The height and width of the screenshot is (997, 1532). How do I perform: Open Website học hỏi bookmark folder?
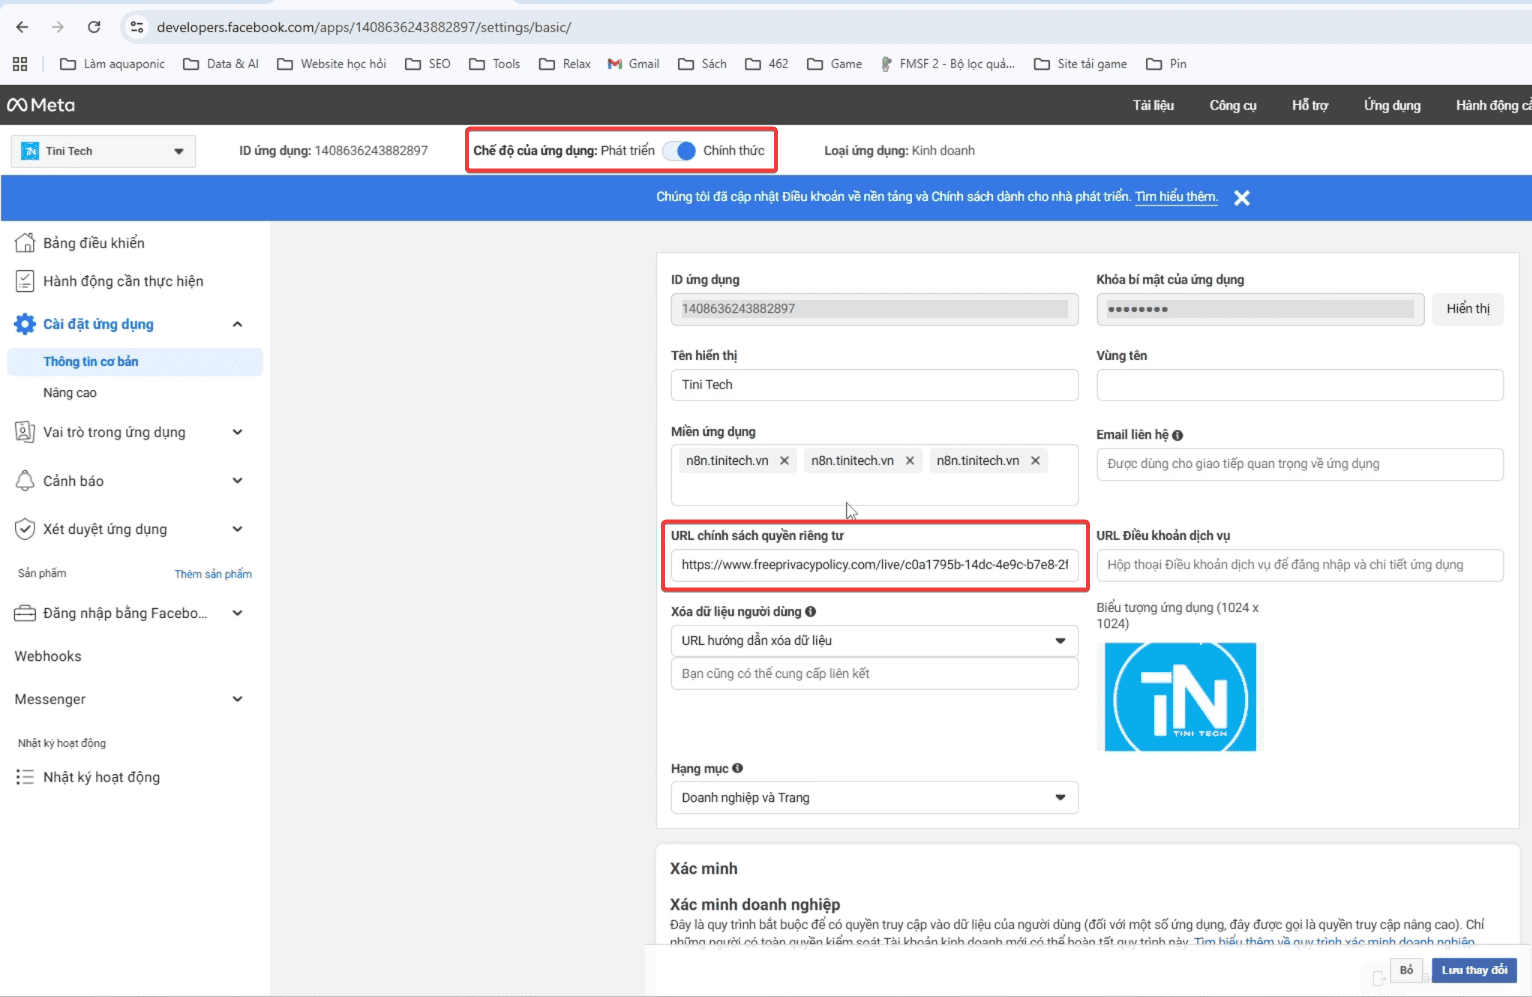pyautogui.click(x=331, y=64)
